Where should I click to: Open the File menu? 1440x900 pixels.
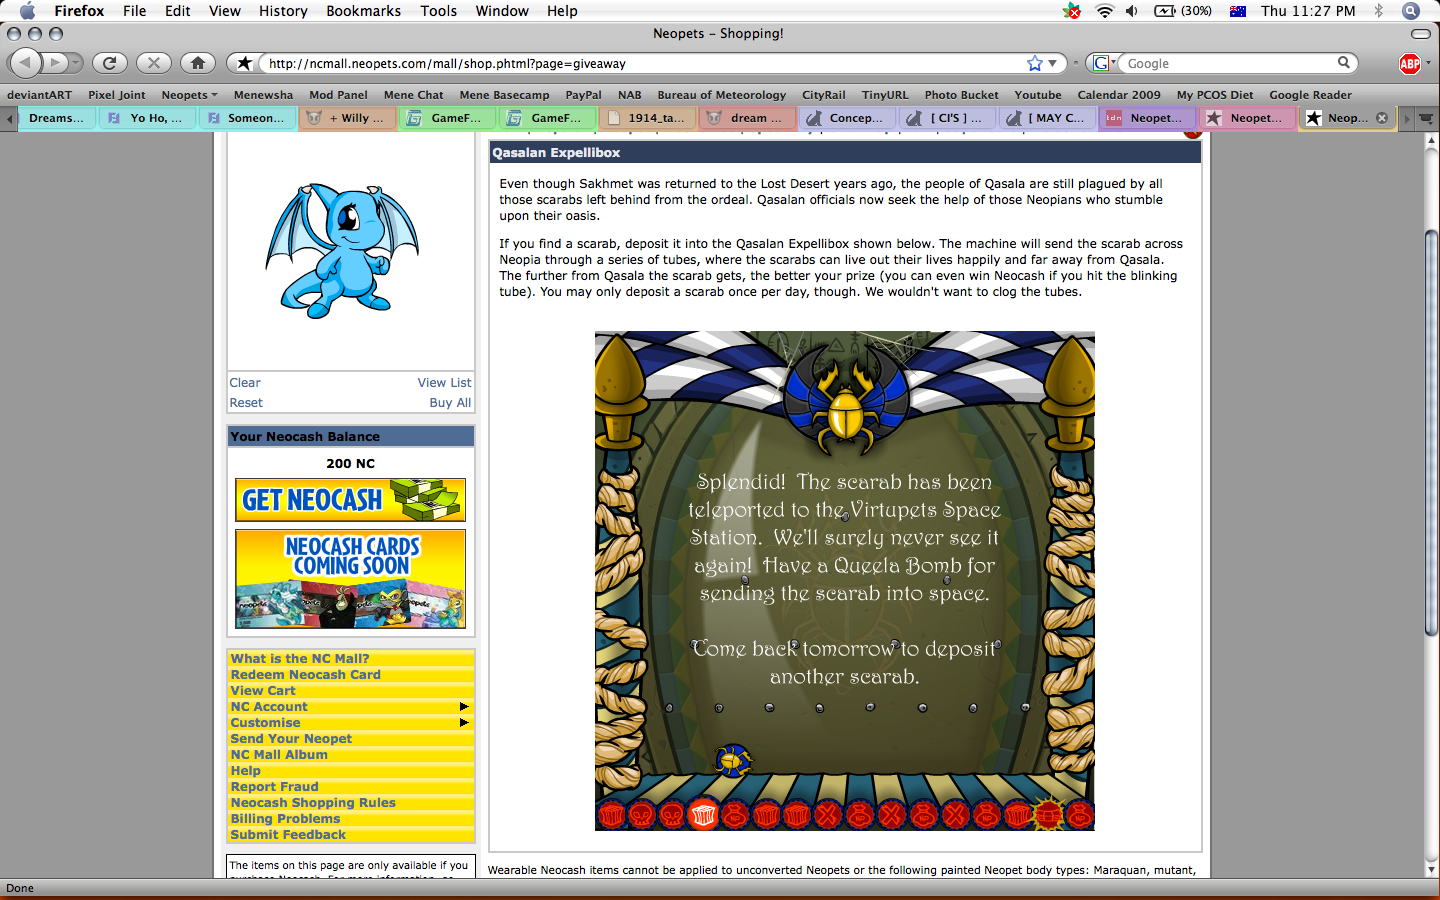(134, 11)
